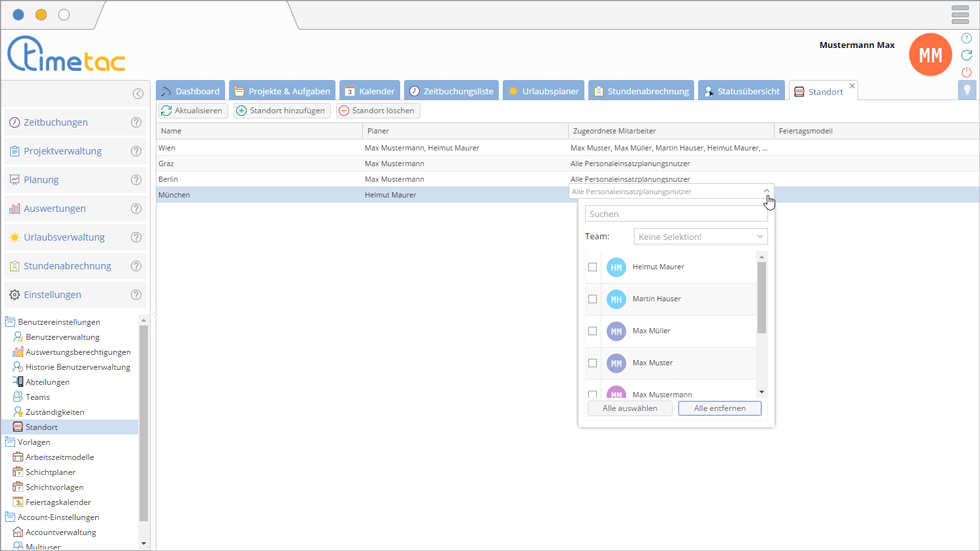Screen dimensions: 980x551
Task: Click the lightbulb tips icon
Action: [x=966, y=90]
